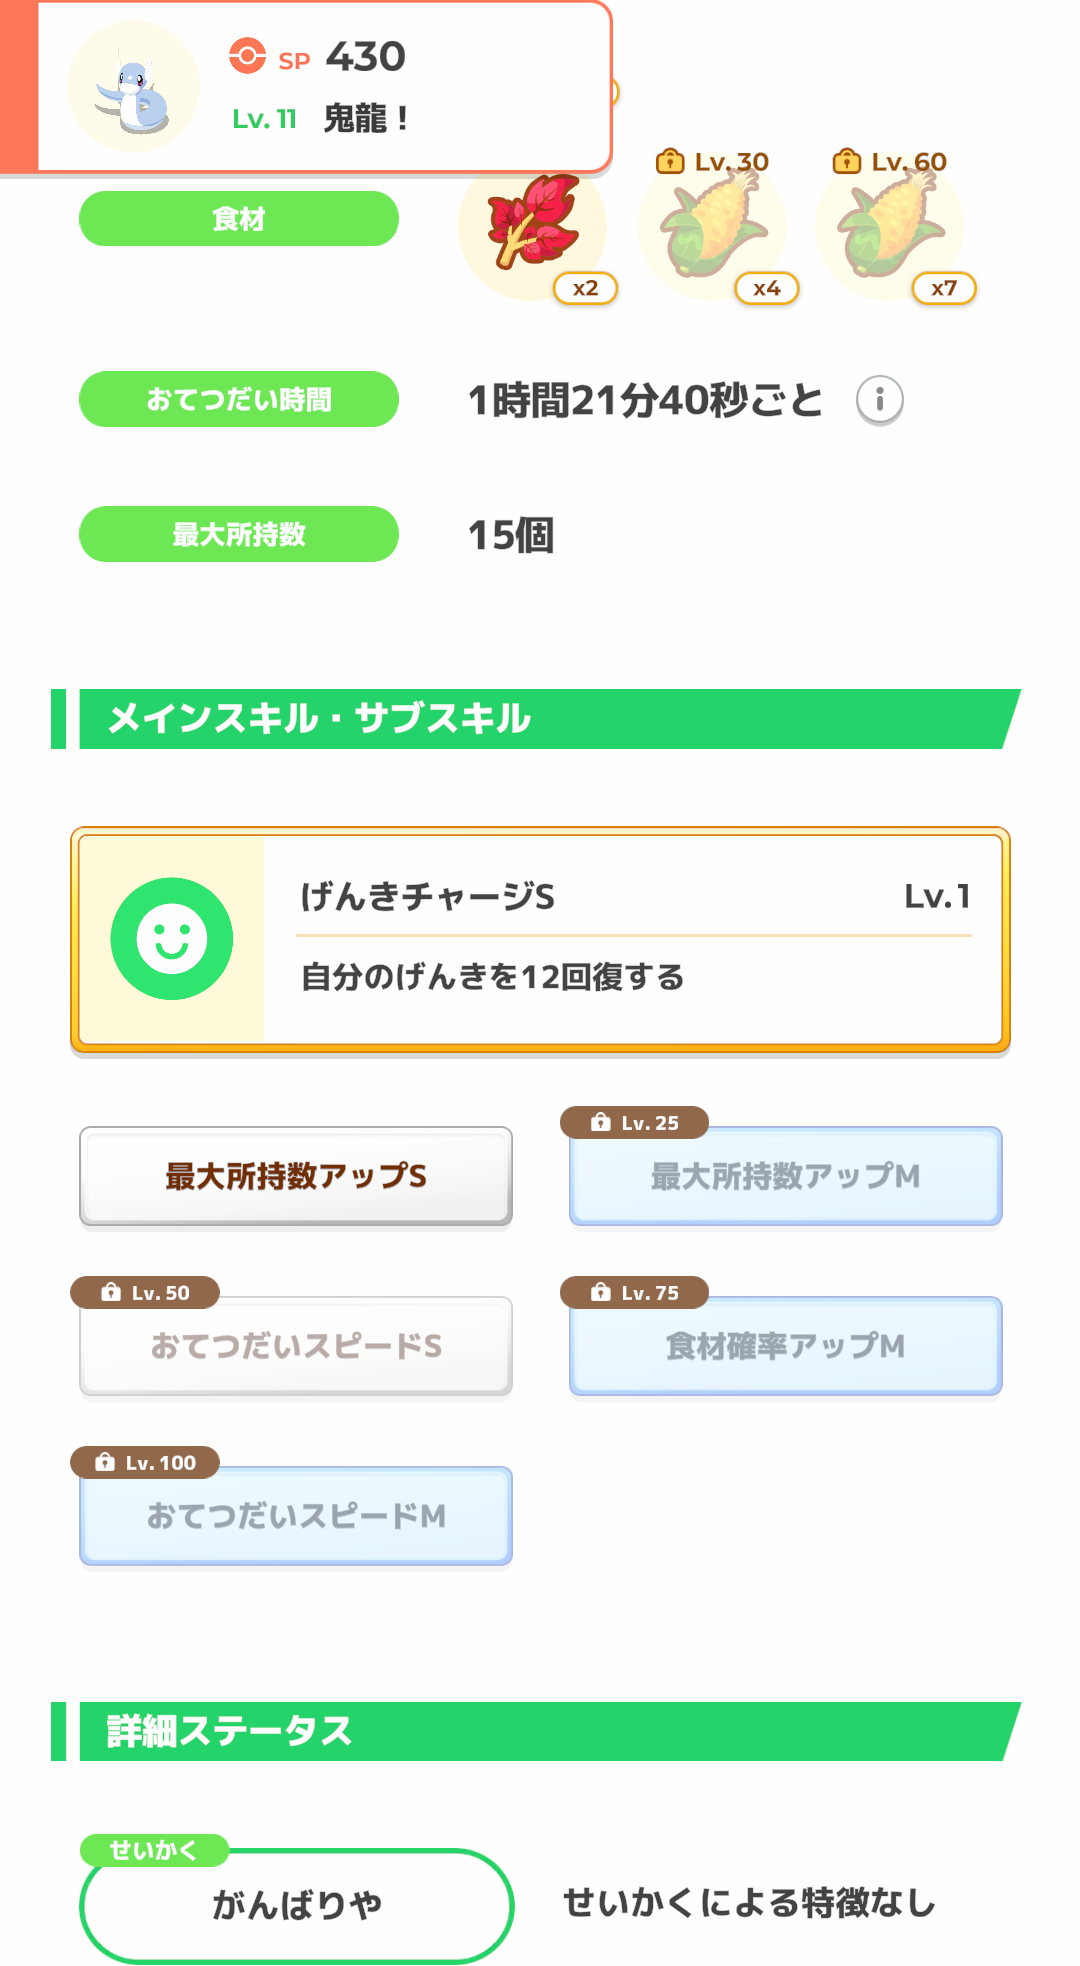Image resolution: width=1080 pixels, height=1966 pixels.
Task: Tap the red herb ingredient icon
Action: coord(533,226)
